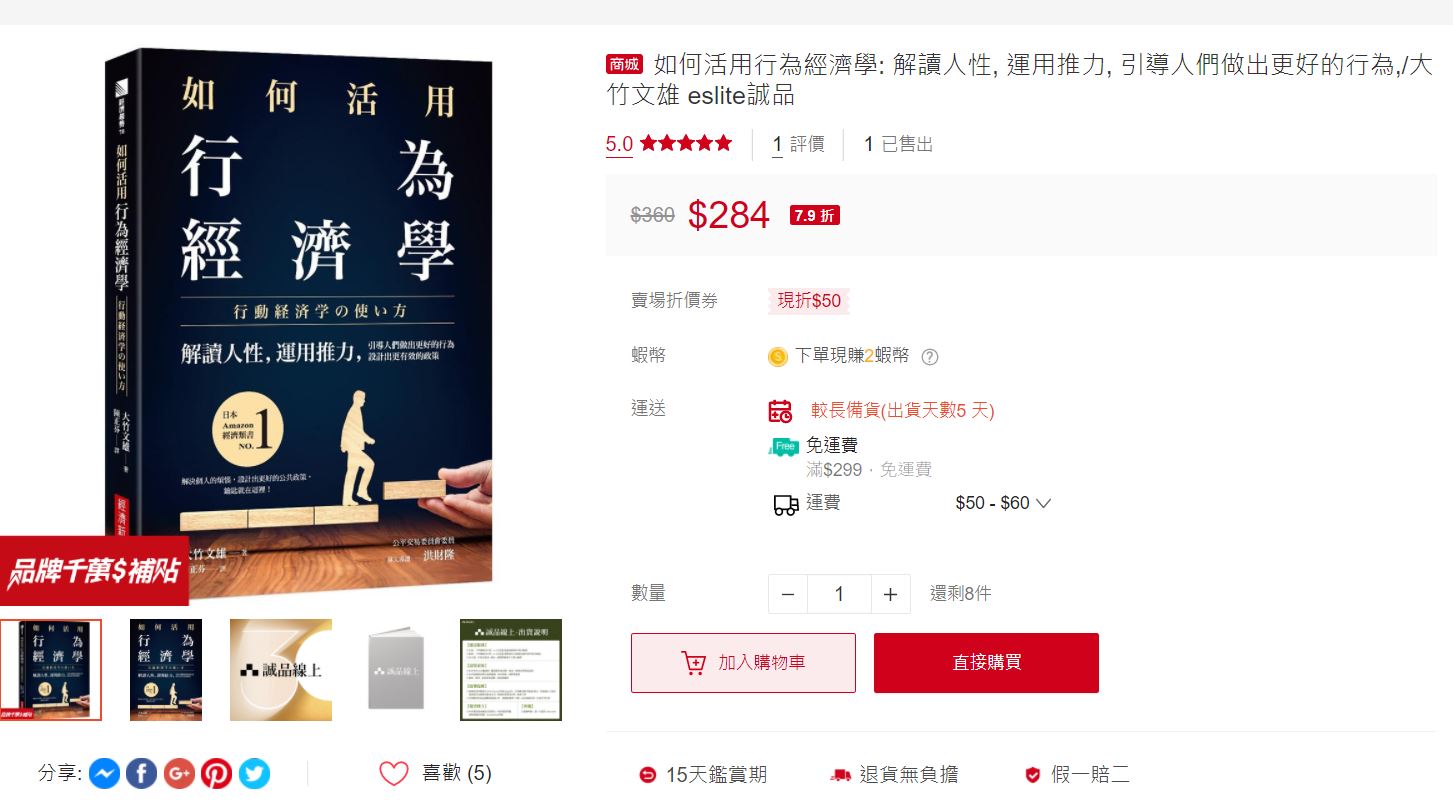Open the 1 評價 ratings link
This screenshot has width=1453, height=812.
[x=798, y=144]
